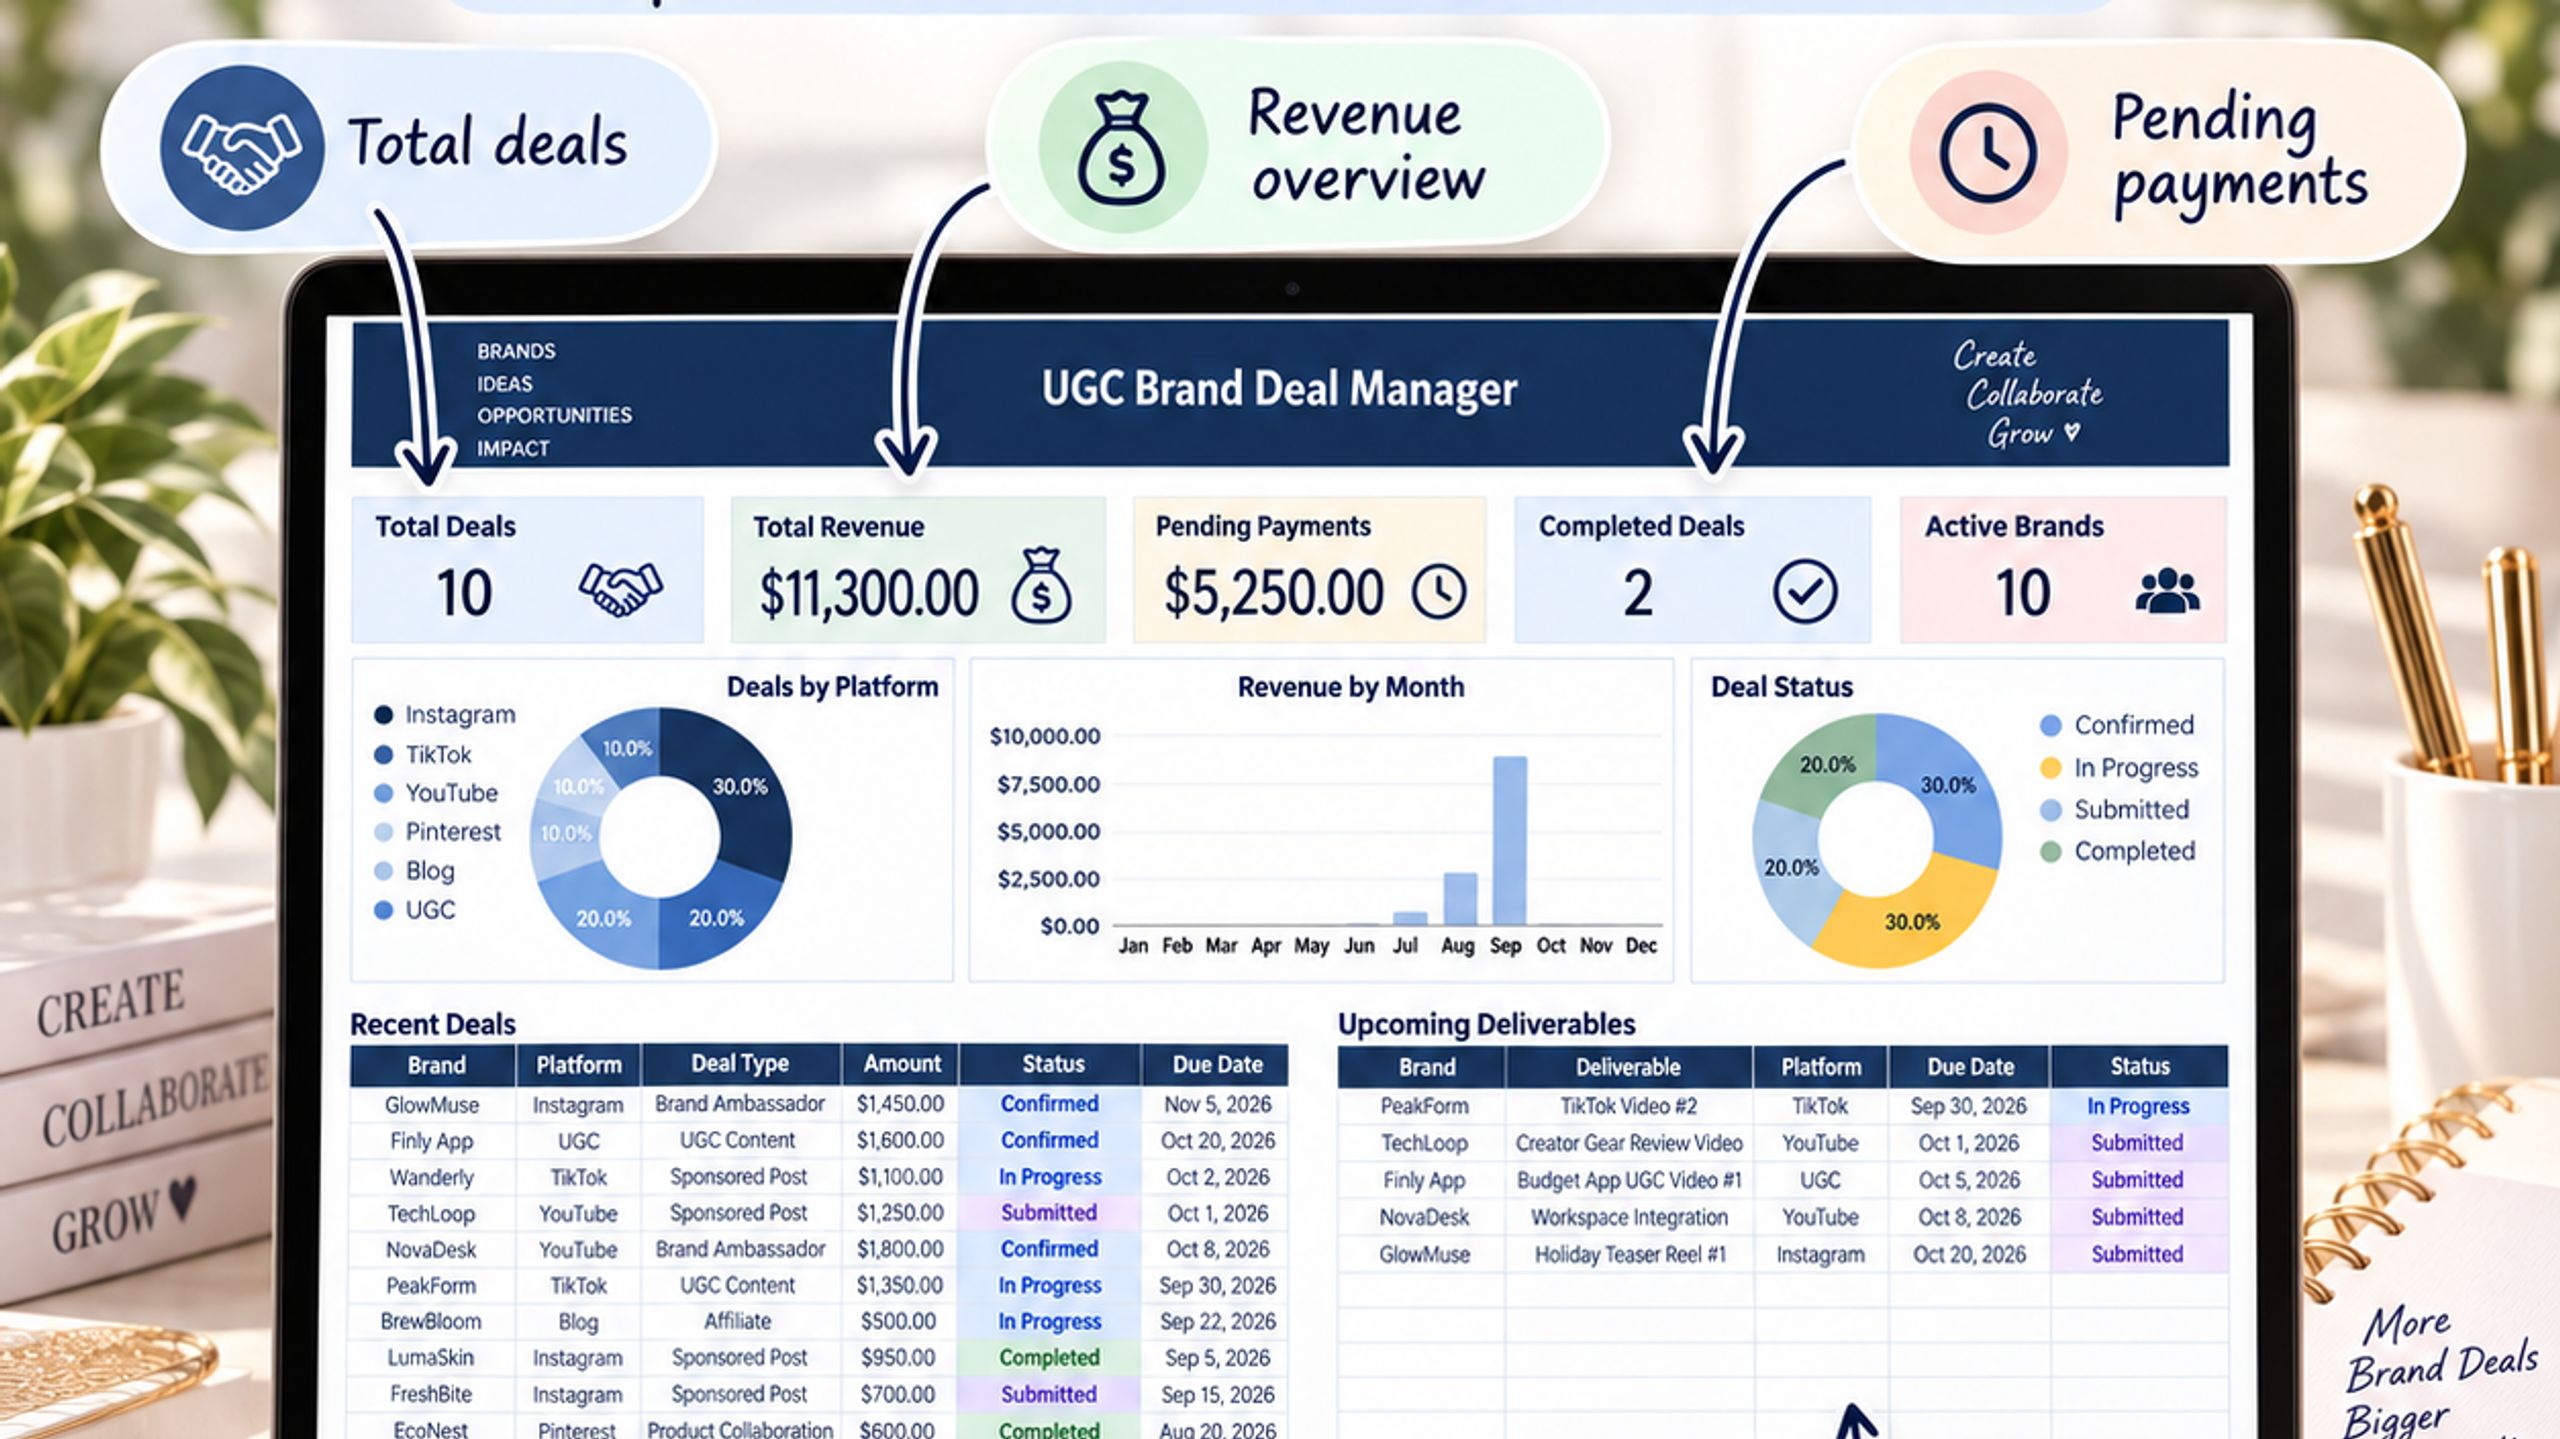The height and width of the screenshot is (1439, 2560).
Task: Click the money bag icon beside Revenue overview
Action: click(x=1122, y=148)
